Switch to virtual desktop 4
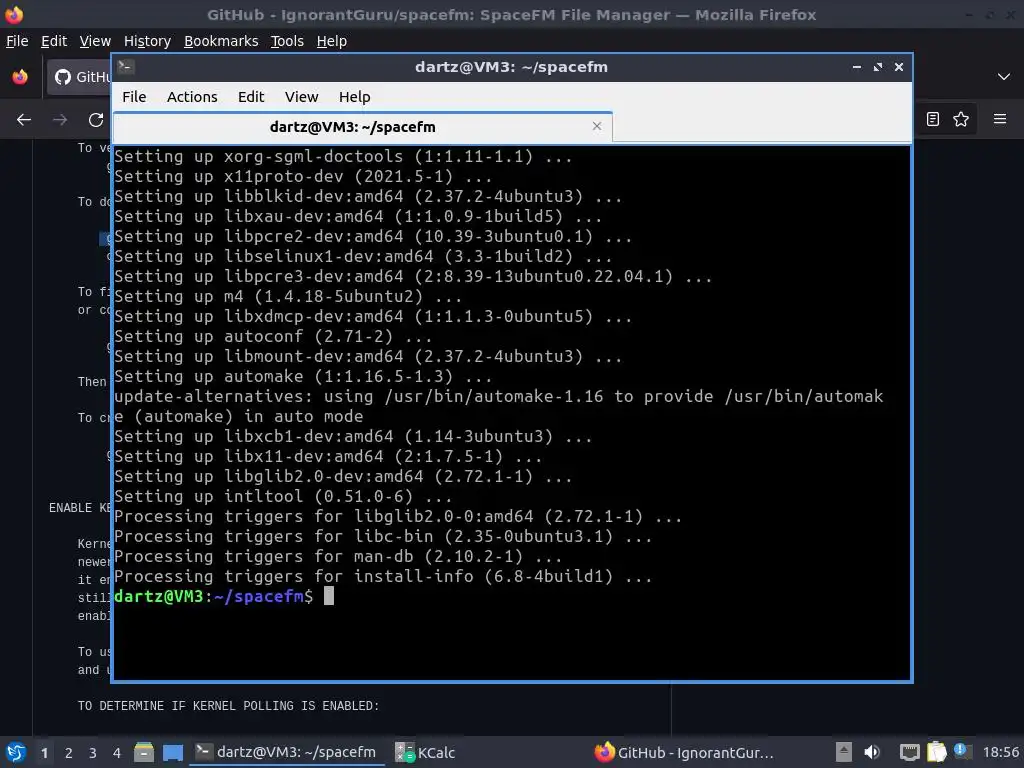Viewport: 1024px width, 768px height. click(117, 753)
